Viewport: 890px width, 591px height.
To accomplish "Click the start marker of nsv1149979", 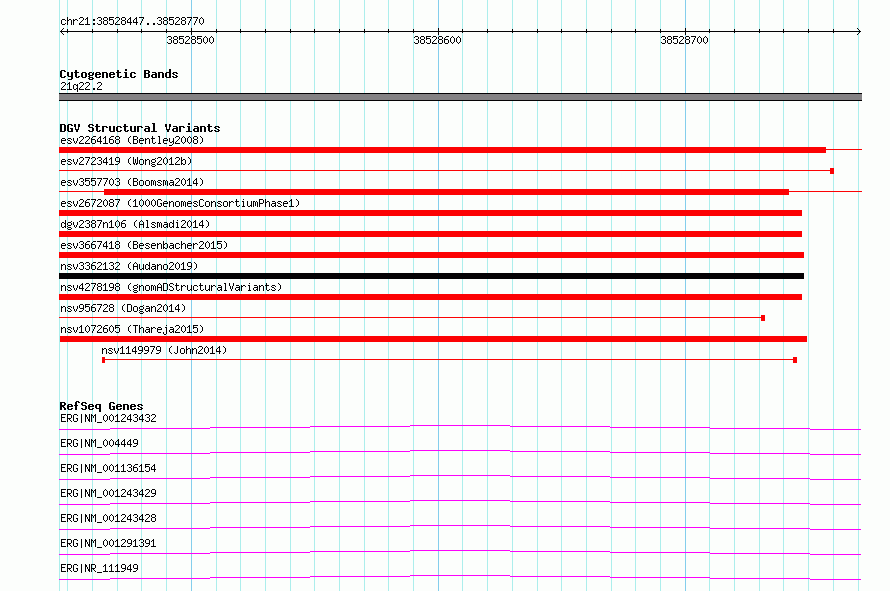I will (x=103, y=360).
